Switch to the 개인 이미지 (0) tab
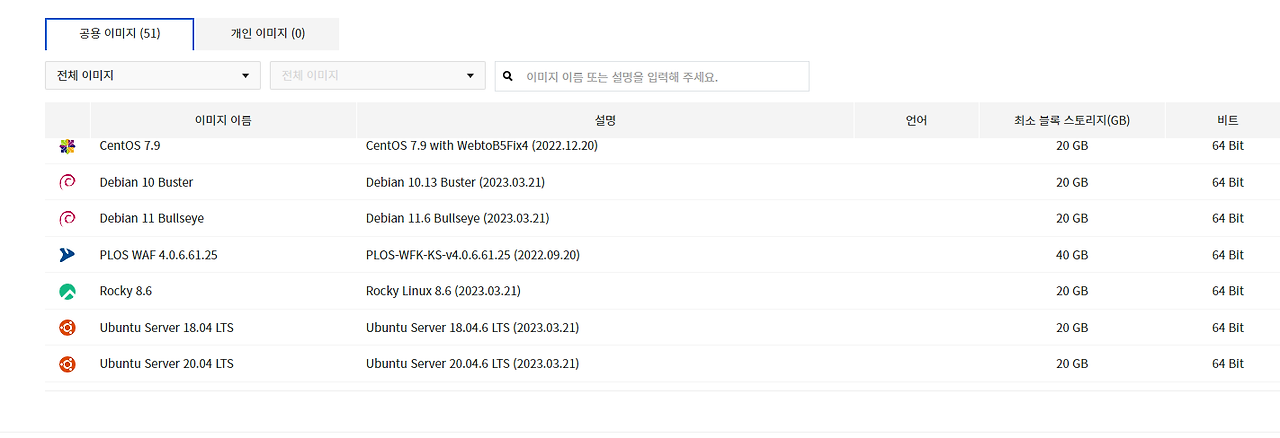Image resolution: width=1280 pixels, height=438 pixels. (x=268, y=33)
